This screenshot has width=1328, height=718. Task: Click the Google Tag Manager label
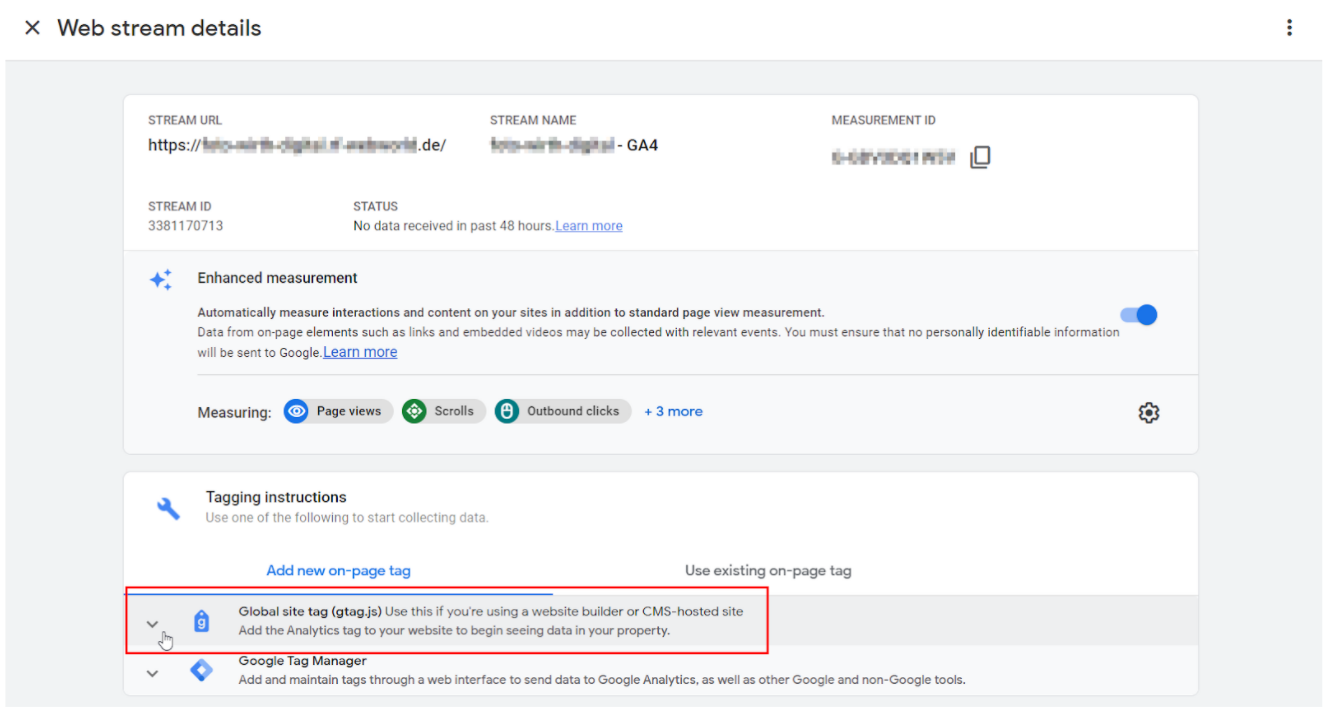[x=302, y=661]
